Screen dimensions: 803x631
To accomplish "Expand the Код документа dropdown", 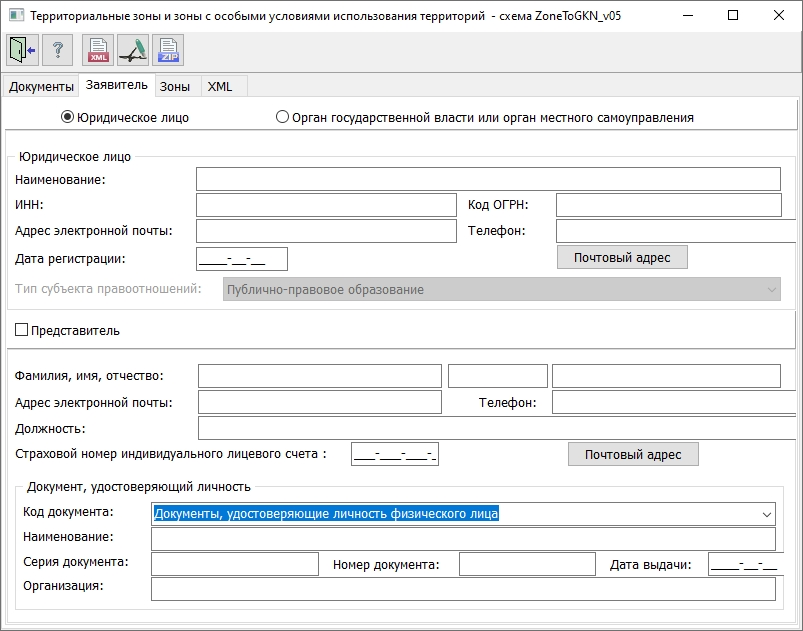I will click(x=766, y=514).
